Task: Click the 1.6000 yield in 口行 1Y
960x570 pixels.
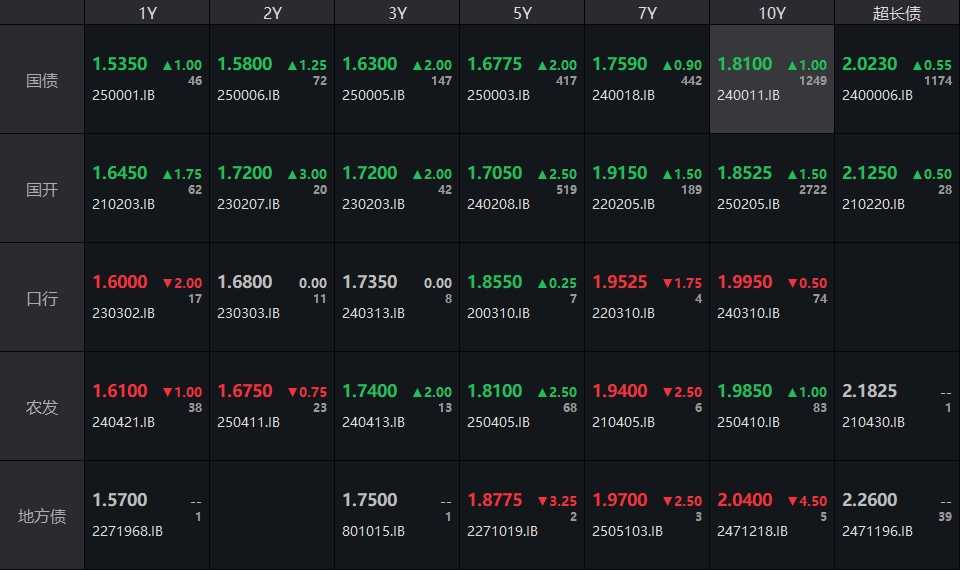Action: [120, 282]
